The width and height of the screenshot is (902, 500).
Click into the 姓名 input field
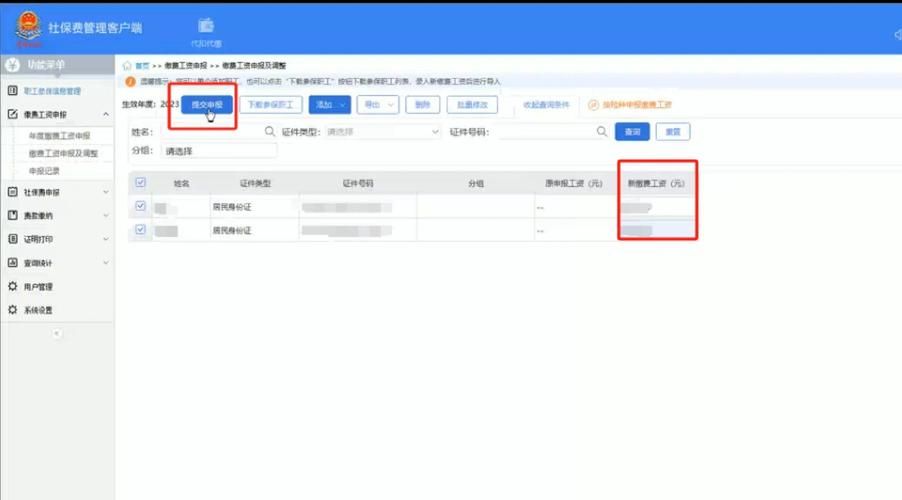211,132
